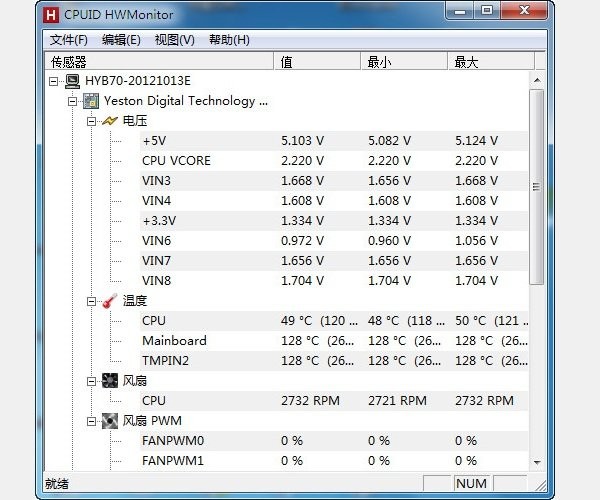Click the scrollbar down arrow
600x500 pixels.
pyautogui.click(x=537, y=463)
